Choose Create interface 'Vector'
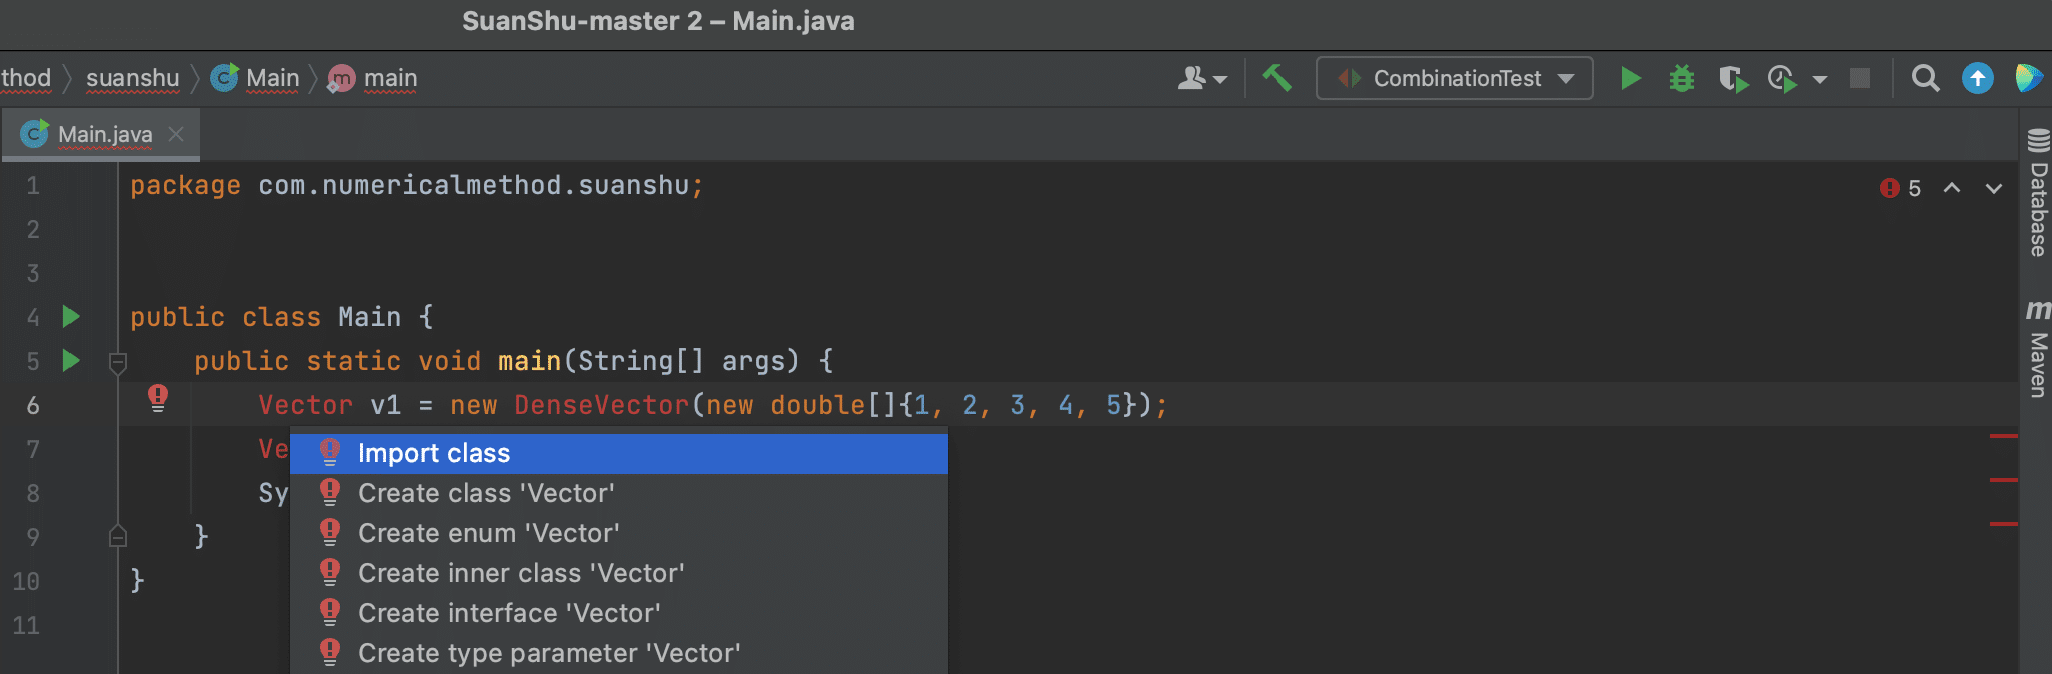Image resolution: width=2052 pixels, height=674 pixels. pyautogui.click(x=619, y=613)
